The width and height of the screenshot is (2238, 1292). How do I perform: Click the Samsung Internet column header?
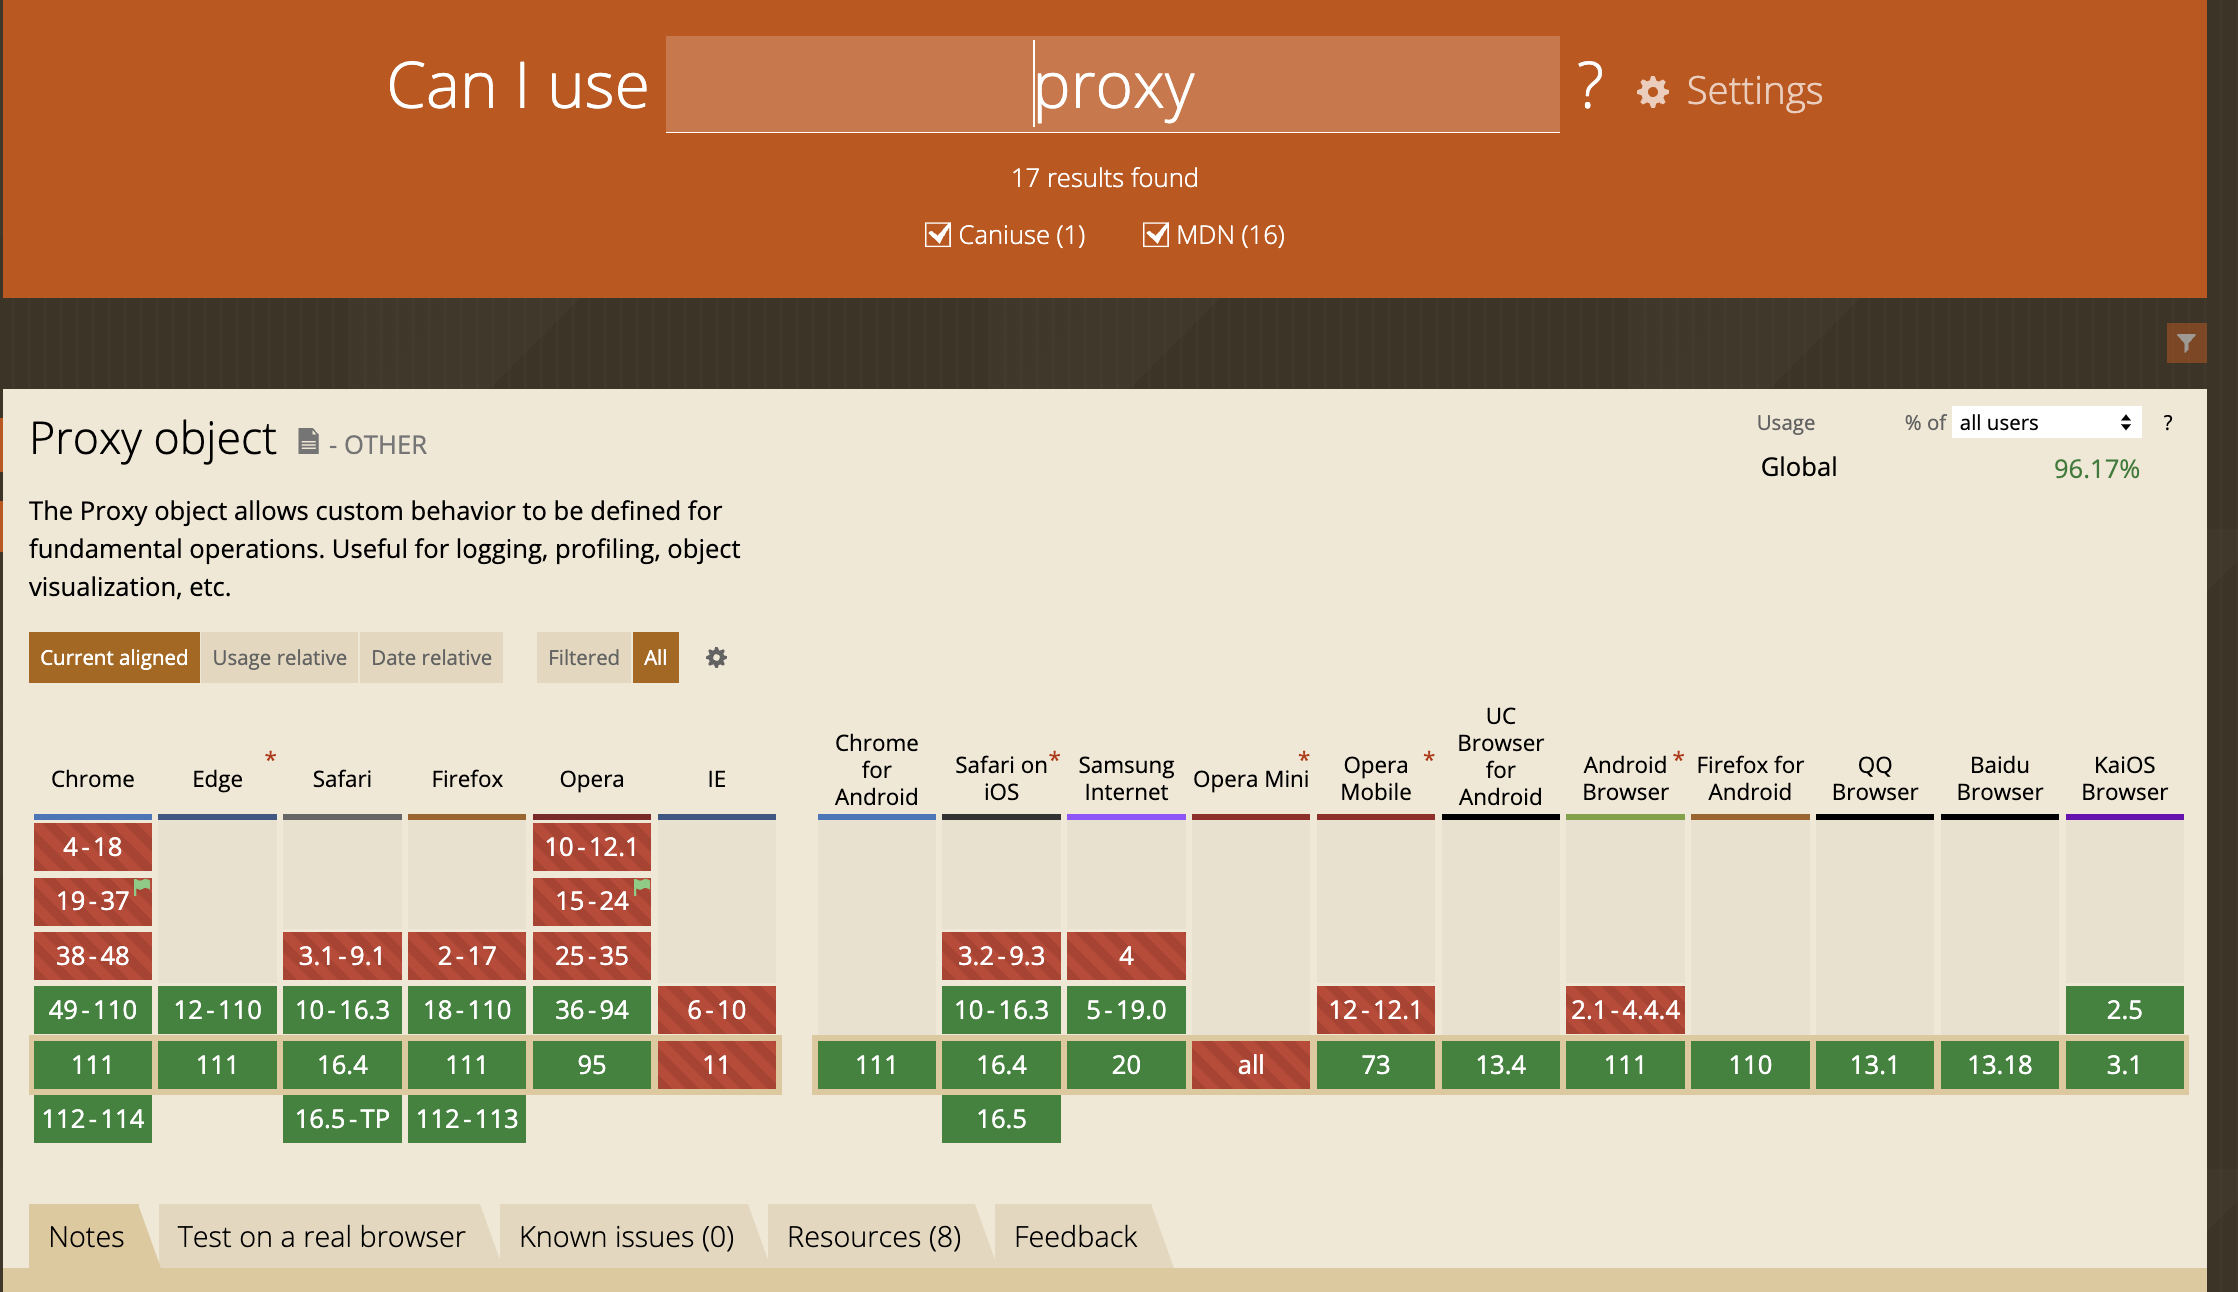(x=1126, y=778)
